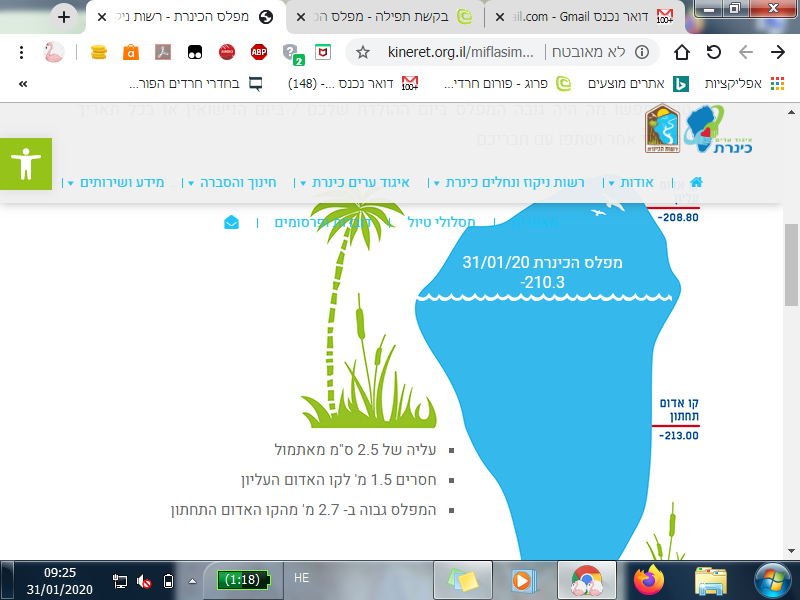Image resolution: width=800 pixels, height=600 pixels.
Task: Click the PDF Acrobat extension icon
Action: click(x=163, y=52)
